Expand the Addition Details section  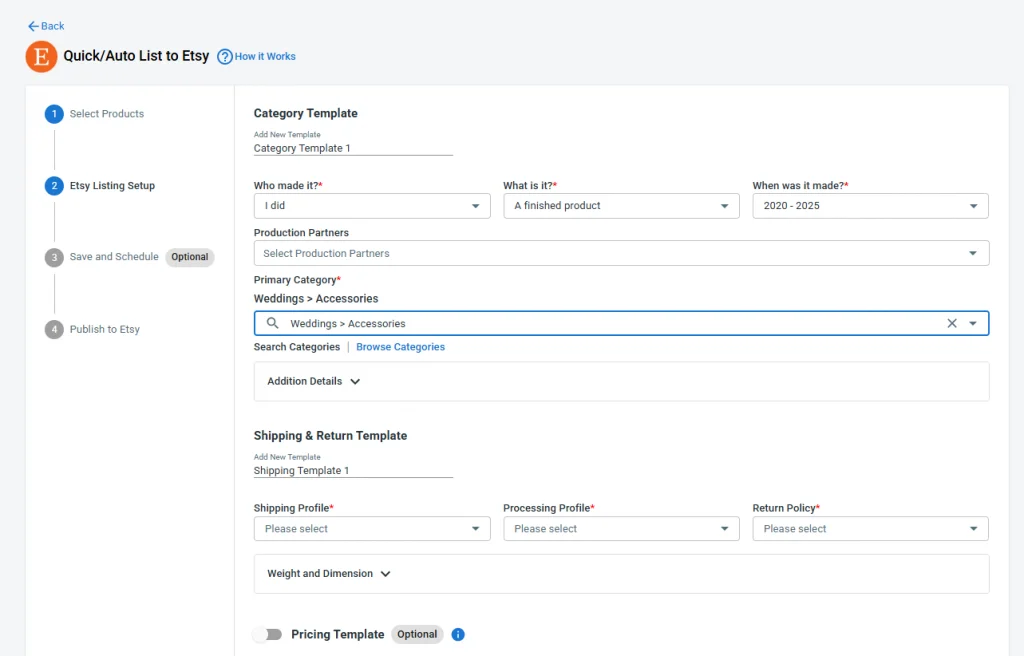[312, 381]
